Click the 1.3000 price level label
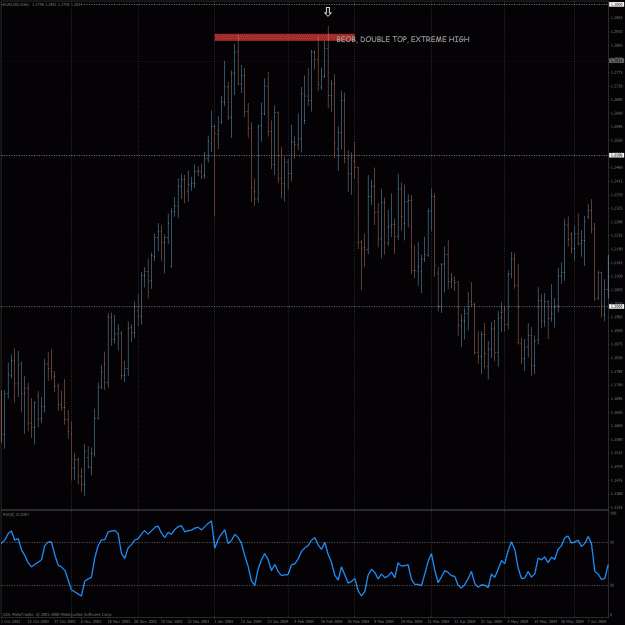 [x=617, y=4]
